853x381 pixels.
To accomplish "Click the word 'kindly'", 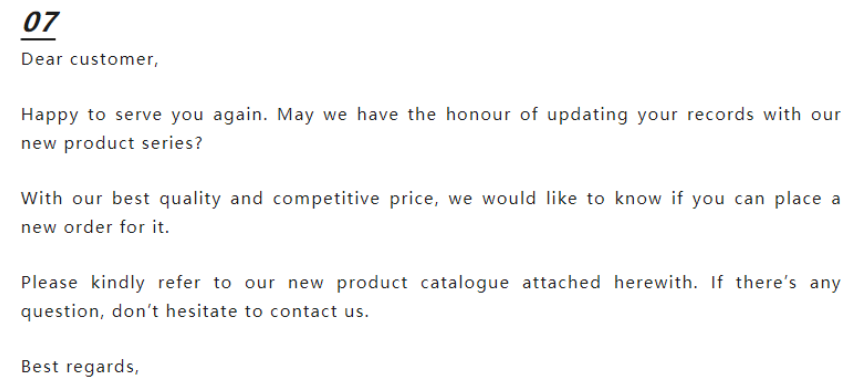I will 118,284.
